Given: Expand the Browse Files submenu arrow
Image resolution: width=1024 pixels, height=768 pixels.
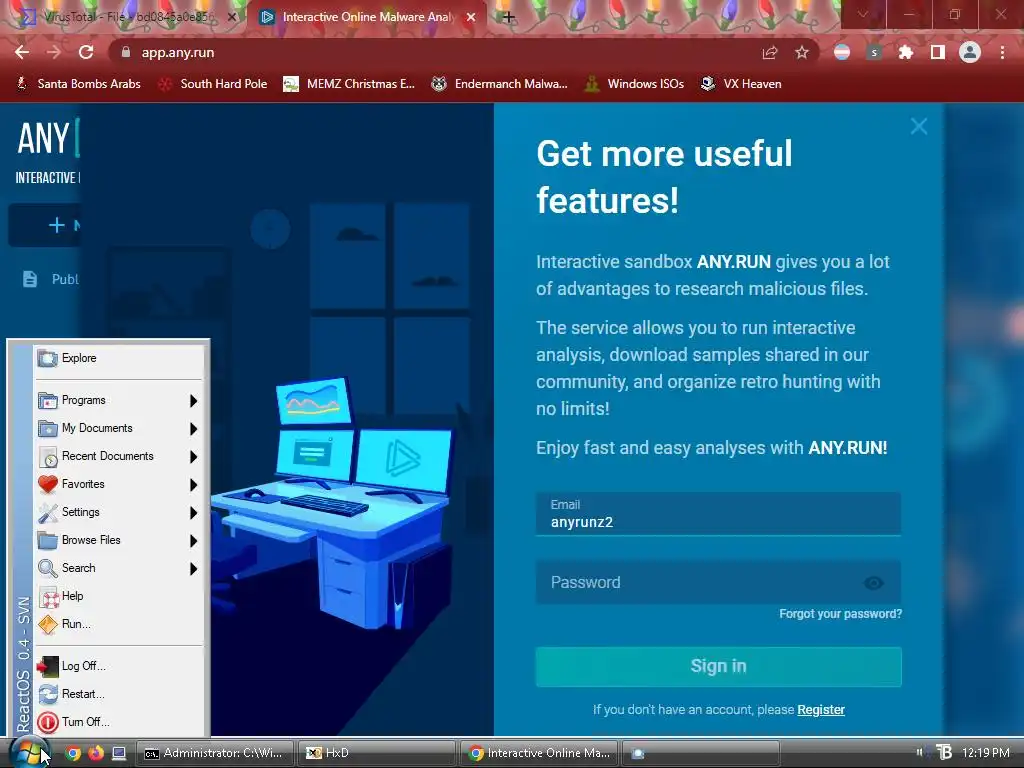Looking at the screenshot, I should 193,541.
